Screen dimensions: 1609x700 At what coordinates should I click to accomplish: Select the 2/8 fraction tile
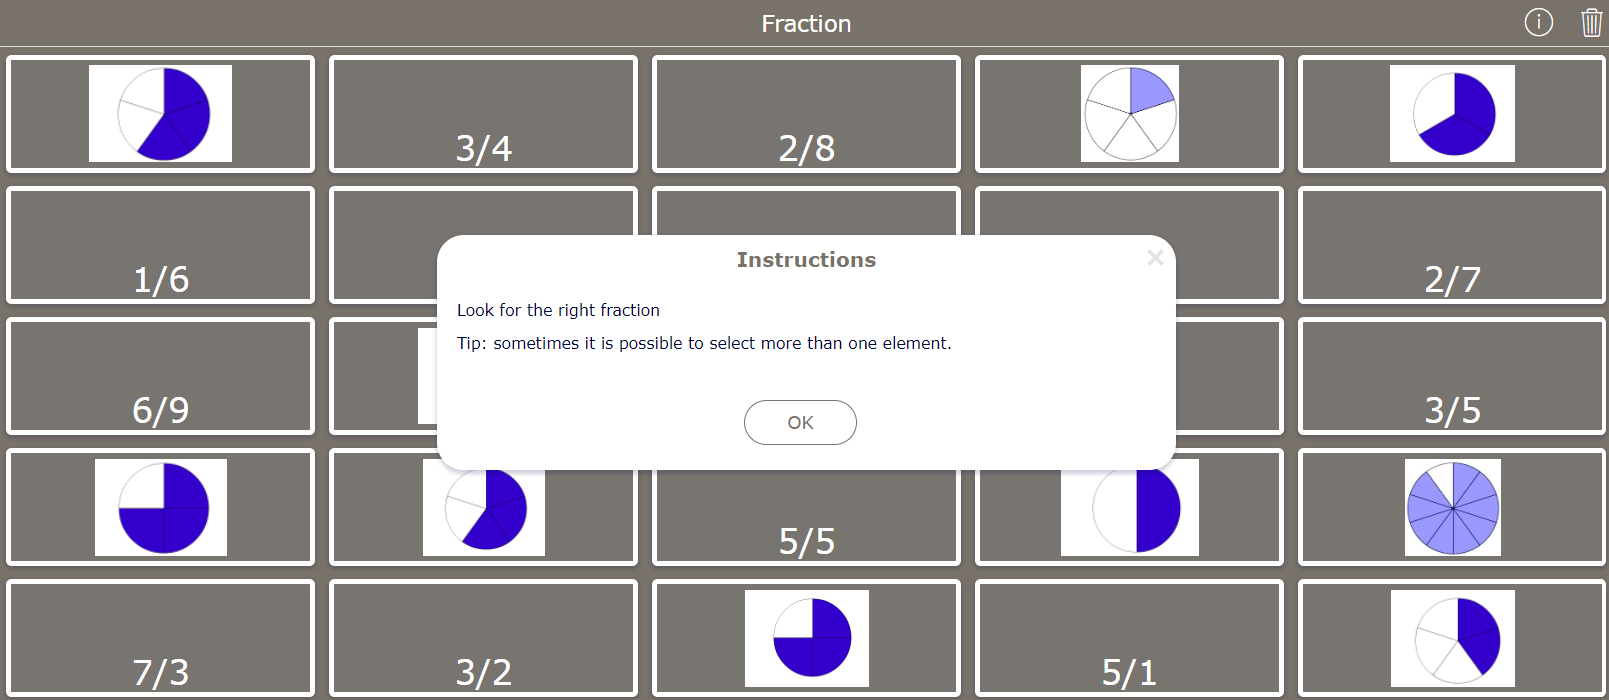tap(806, 113)
